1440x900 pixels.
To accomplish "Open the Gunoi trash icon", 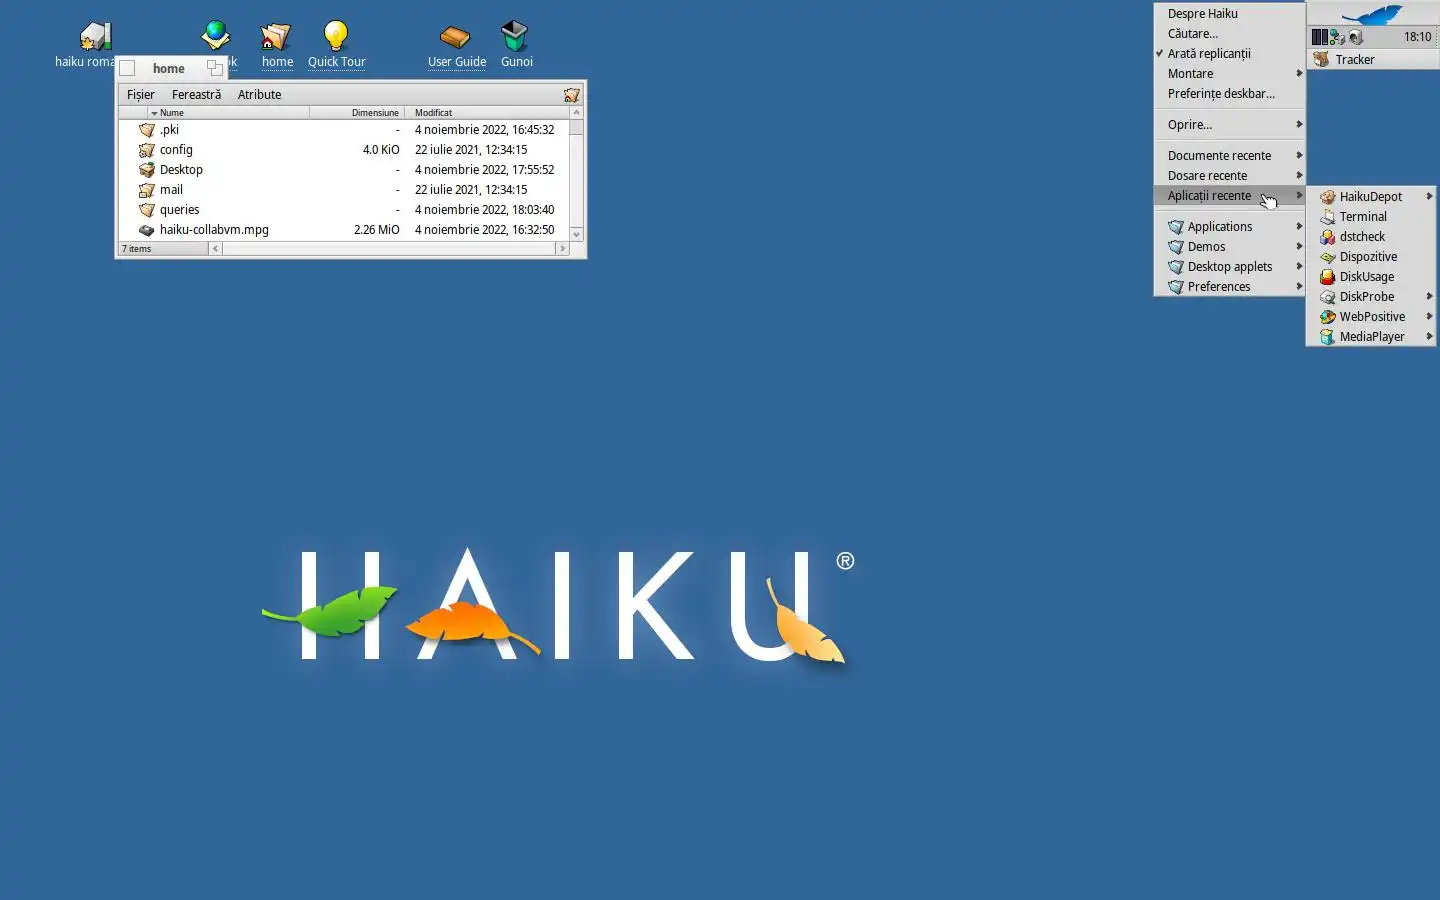I will (x=516, y=44).
